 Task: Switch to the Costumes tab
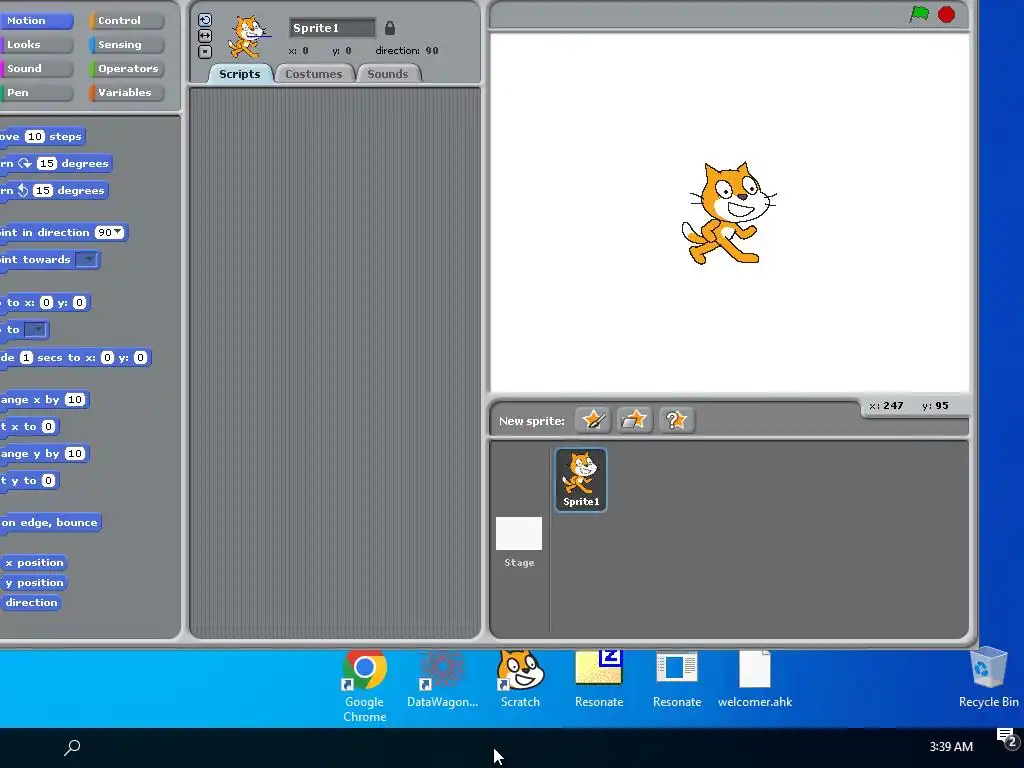click(313, 74)
